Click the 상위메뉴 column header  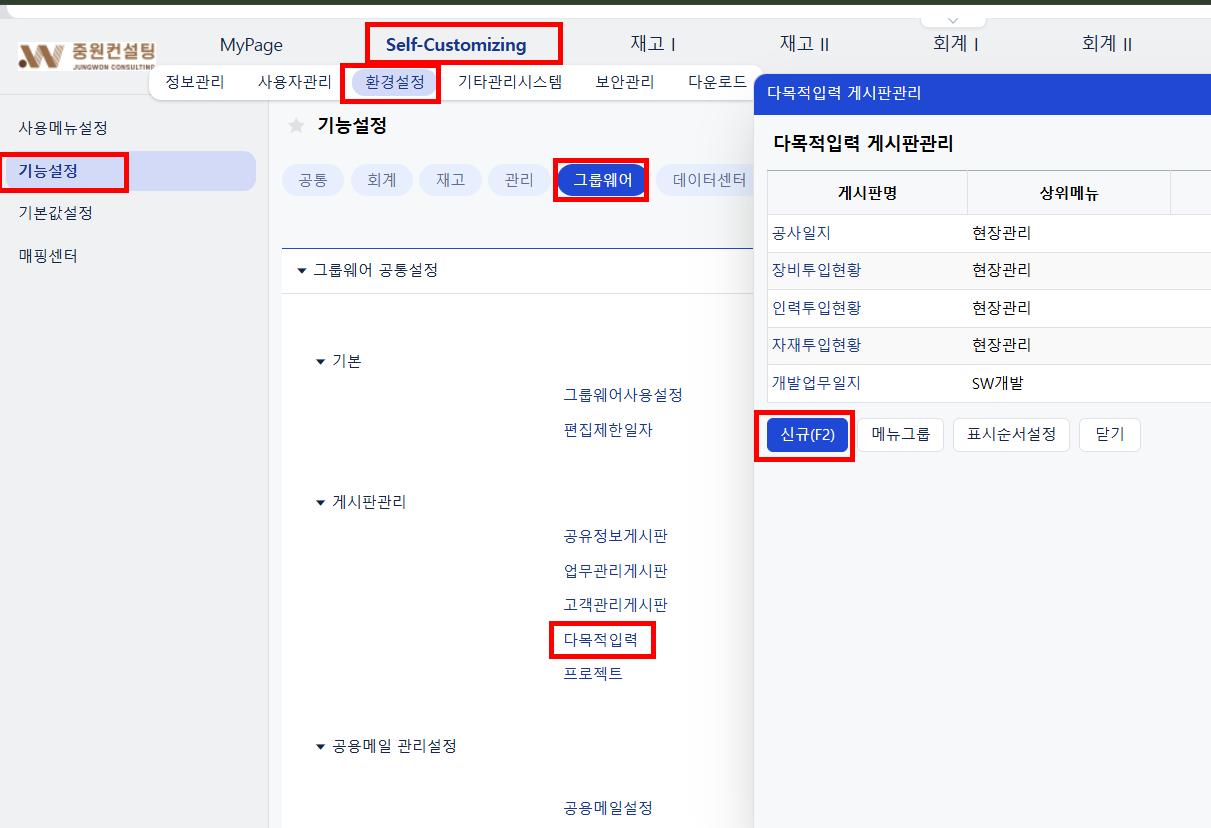[x=1069, y=193]
